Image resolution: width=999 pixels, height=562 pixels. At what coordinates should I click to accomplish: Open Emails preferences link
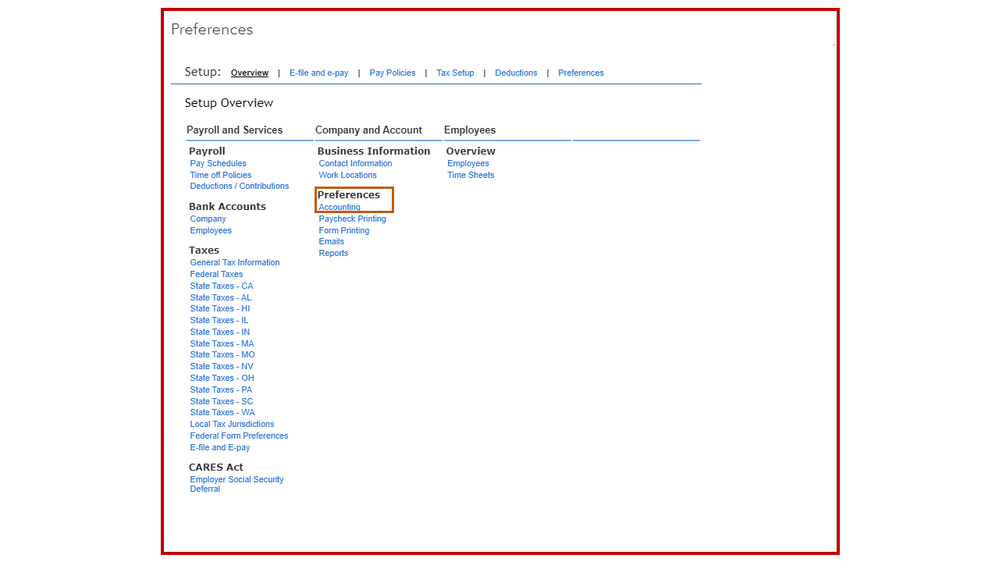(x=331, y=241)
